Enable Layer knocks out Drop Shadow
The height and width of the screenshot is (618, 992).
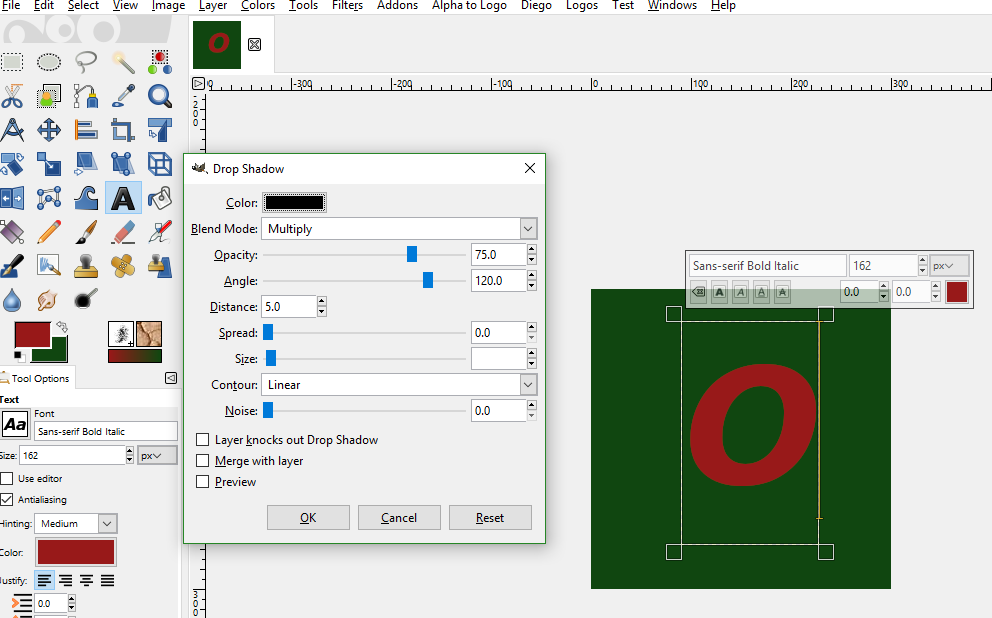203,440
